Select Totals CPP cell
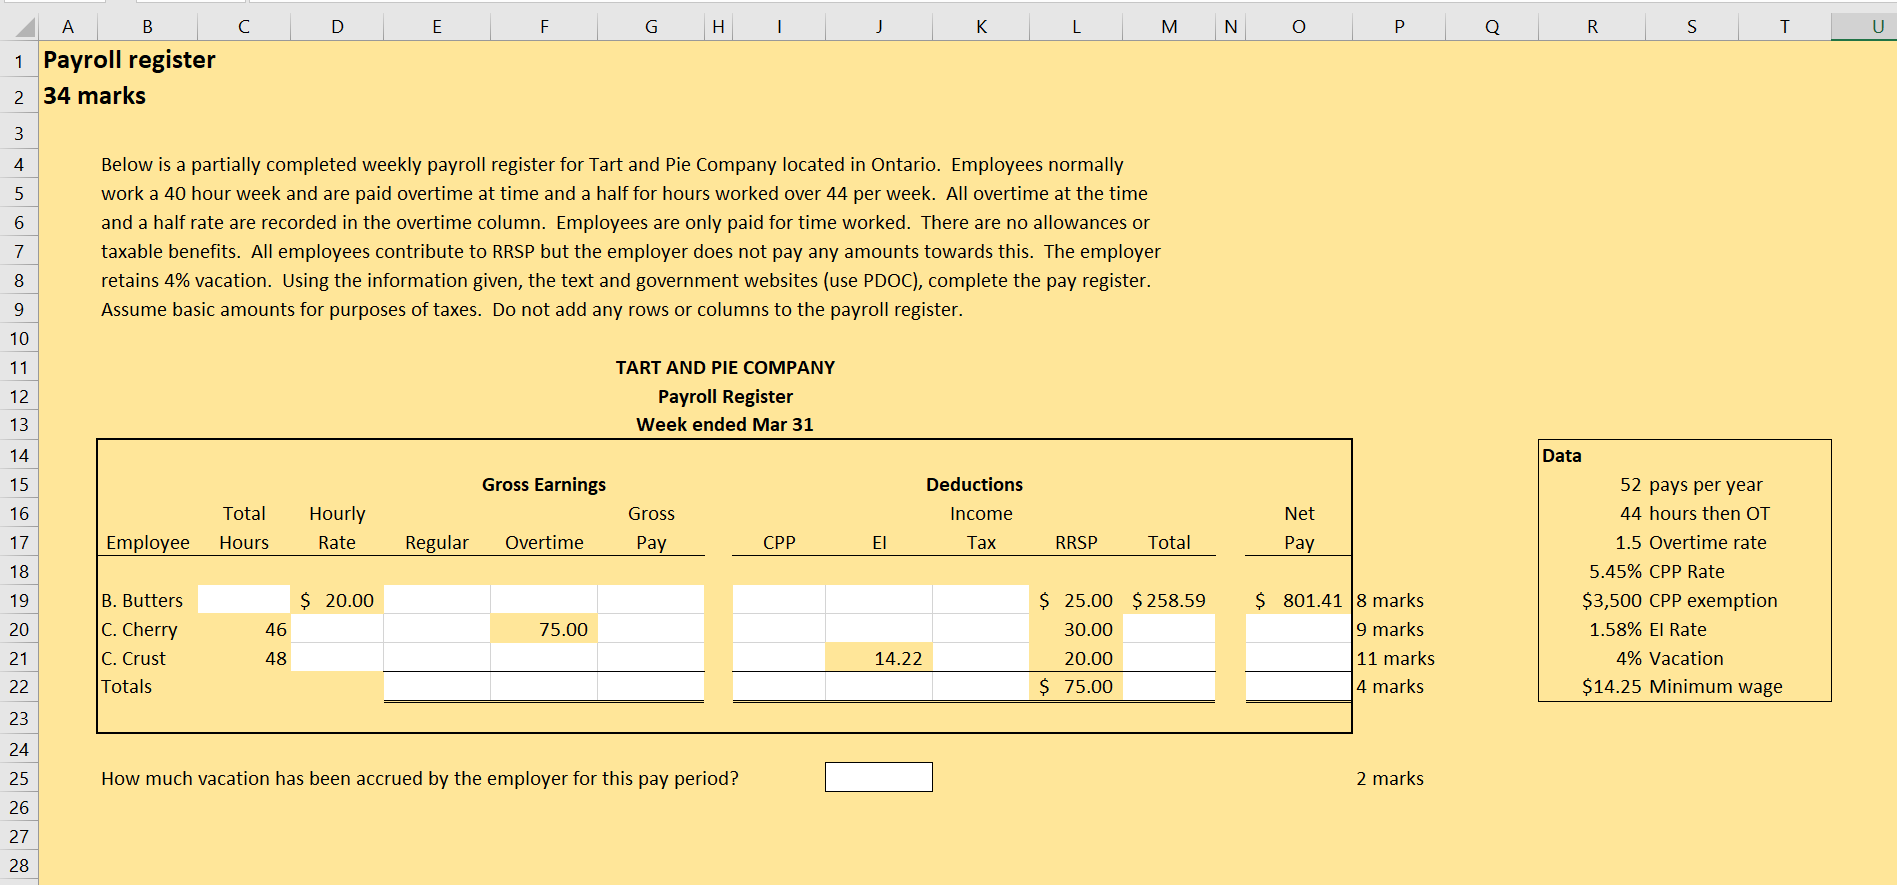Viewport: 1897px width, 885px height. click(779, 686)
